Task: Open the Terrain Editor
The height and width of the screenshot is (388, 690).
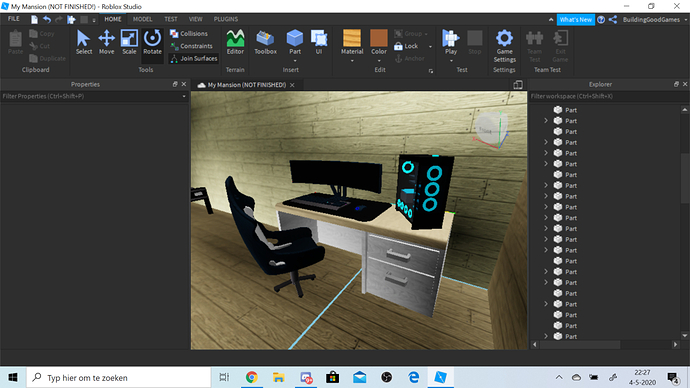Action: (235, 42)
